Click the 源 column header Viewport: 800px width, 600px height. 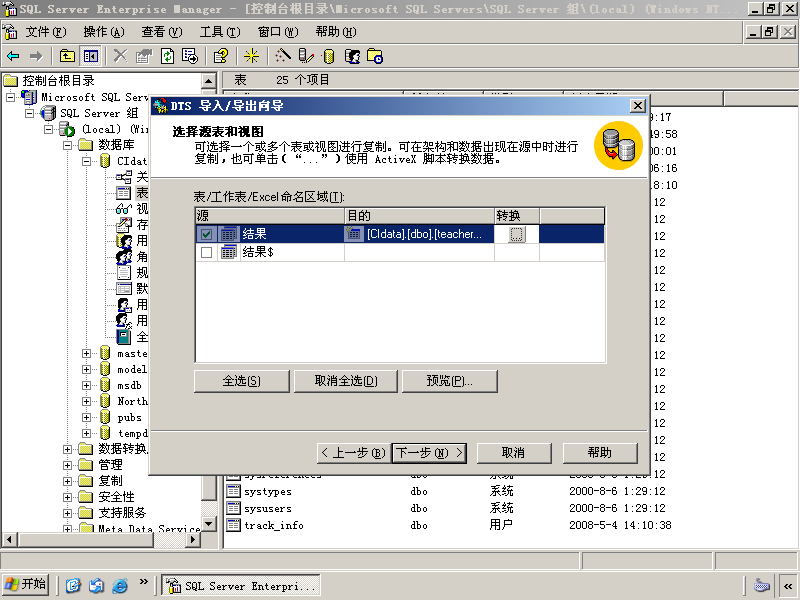270,216
